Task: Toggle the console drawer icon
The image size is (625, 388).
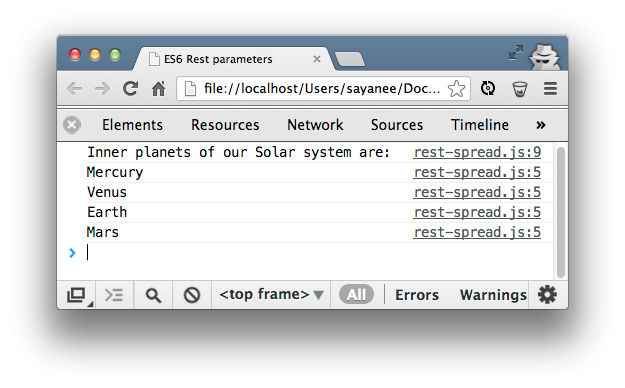Action: click(x=114, y=295)
